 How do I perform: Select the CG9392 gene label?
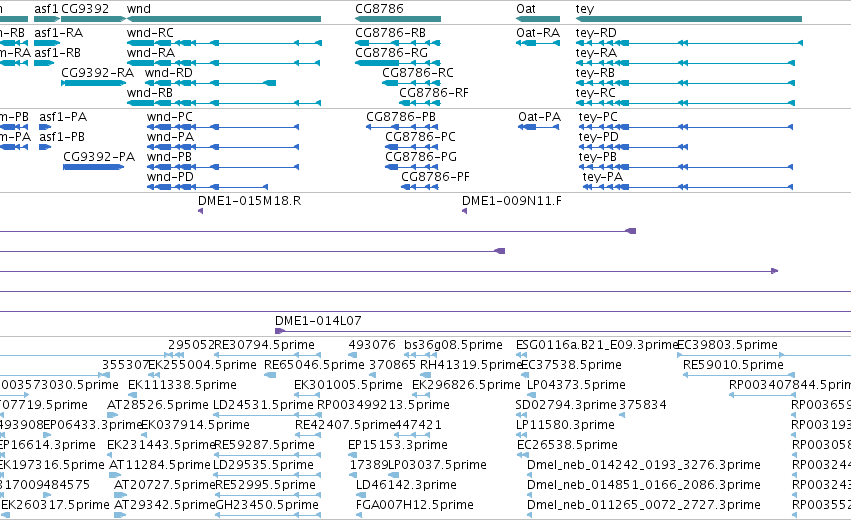pos(85,9)
